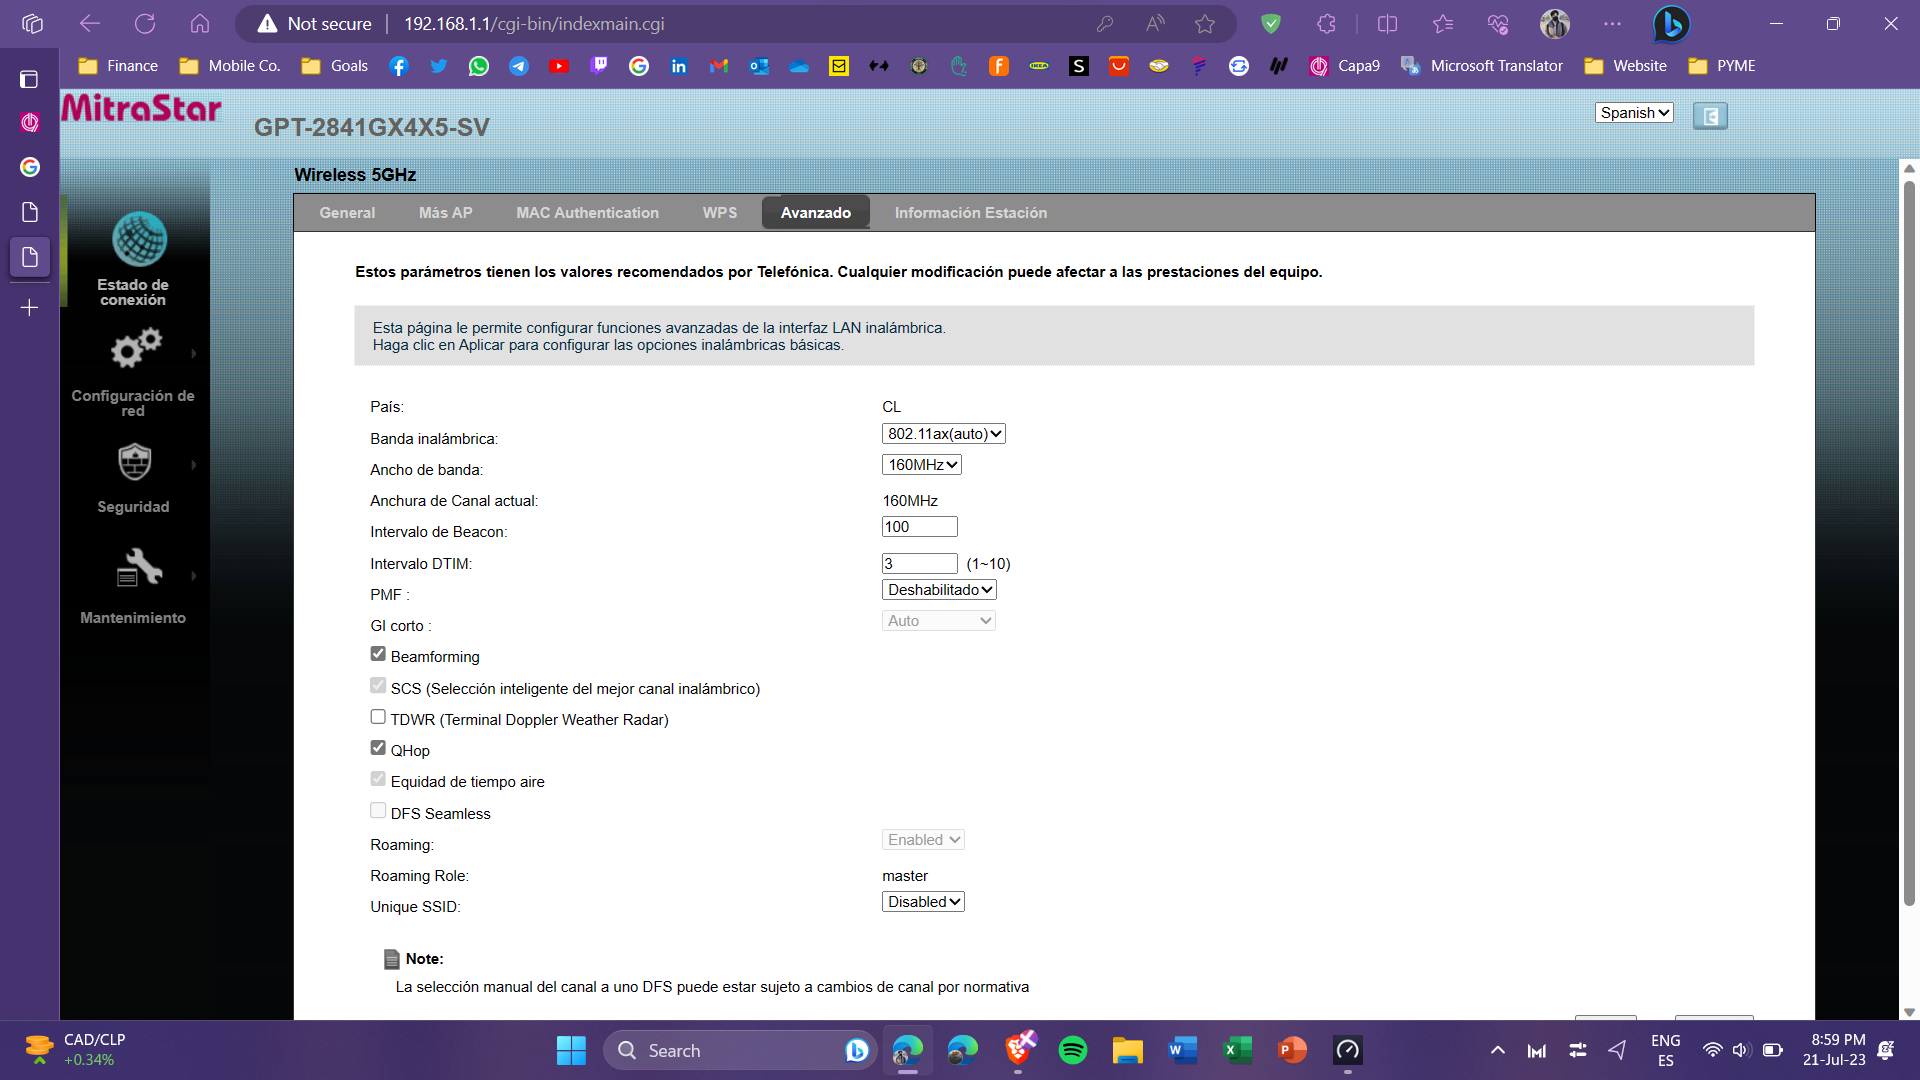Open the PMF Deshabilitado dropdown
Screen dimensions: 1920x1080
coord(939,590)
